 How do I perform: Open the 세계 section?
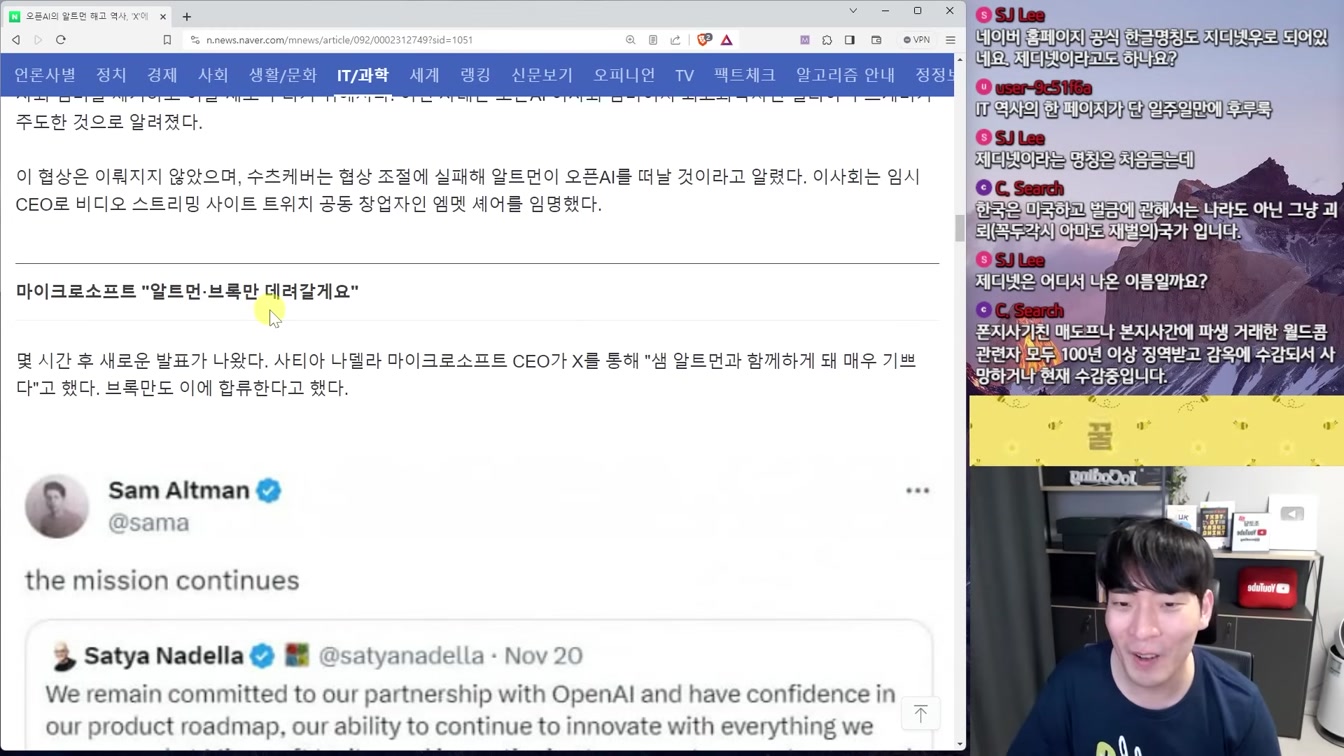424,75
